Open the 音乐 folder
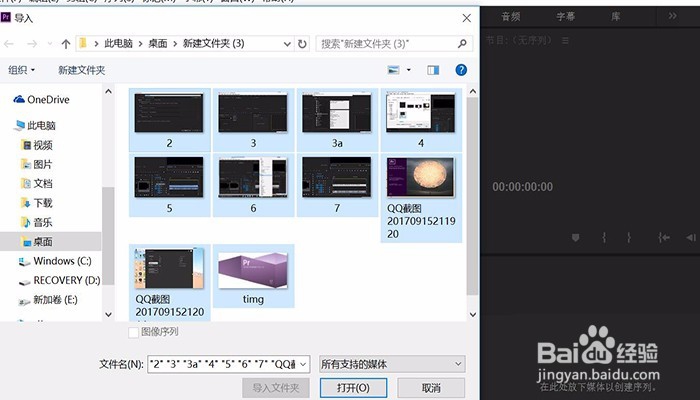 37,222
